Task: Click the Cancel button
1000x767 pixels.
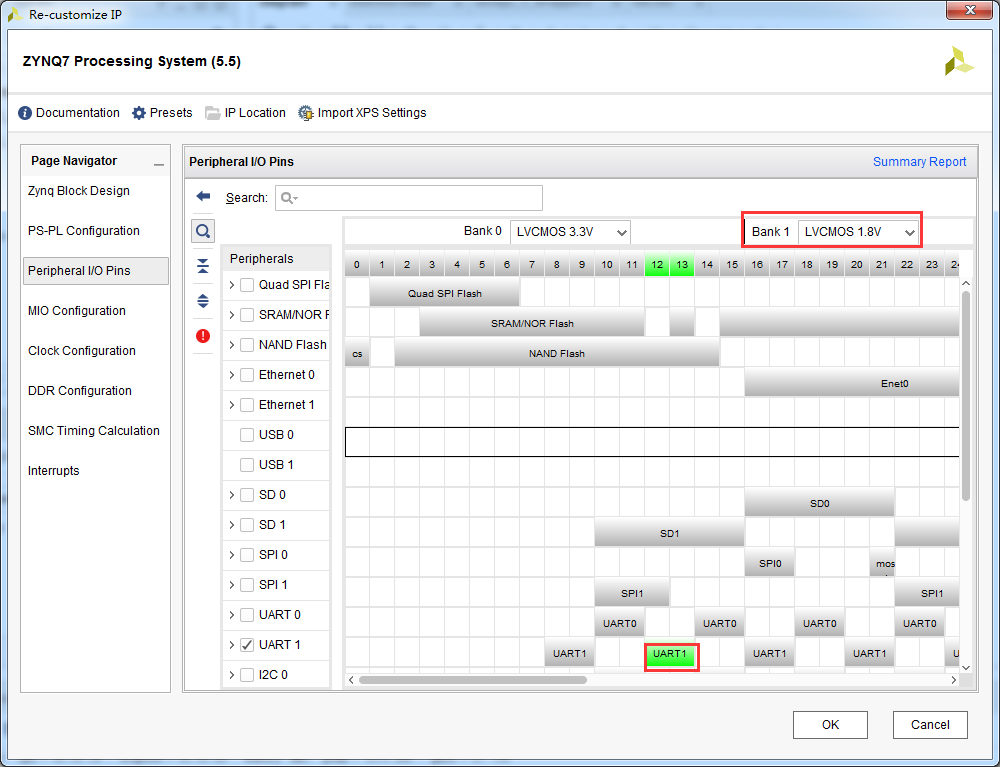Action: click(930, 725)
